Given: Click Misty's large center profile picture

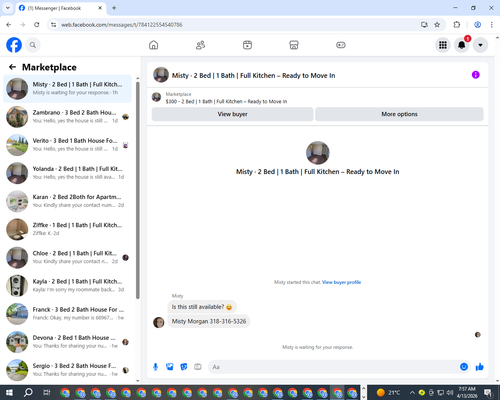Looking at the screenshot, I should click(x=318, y=153).
